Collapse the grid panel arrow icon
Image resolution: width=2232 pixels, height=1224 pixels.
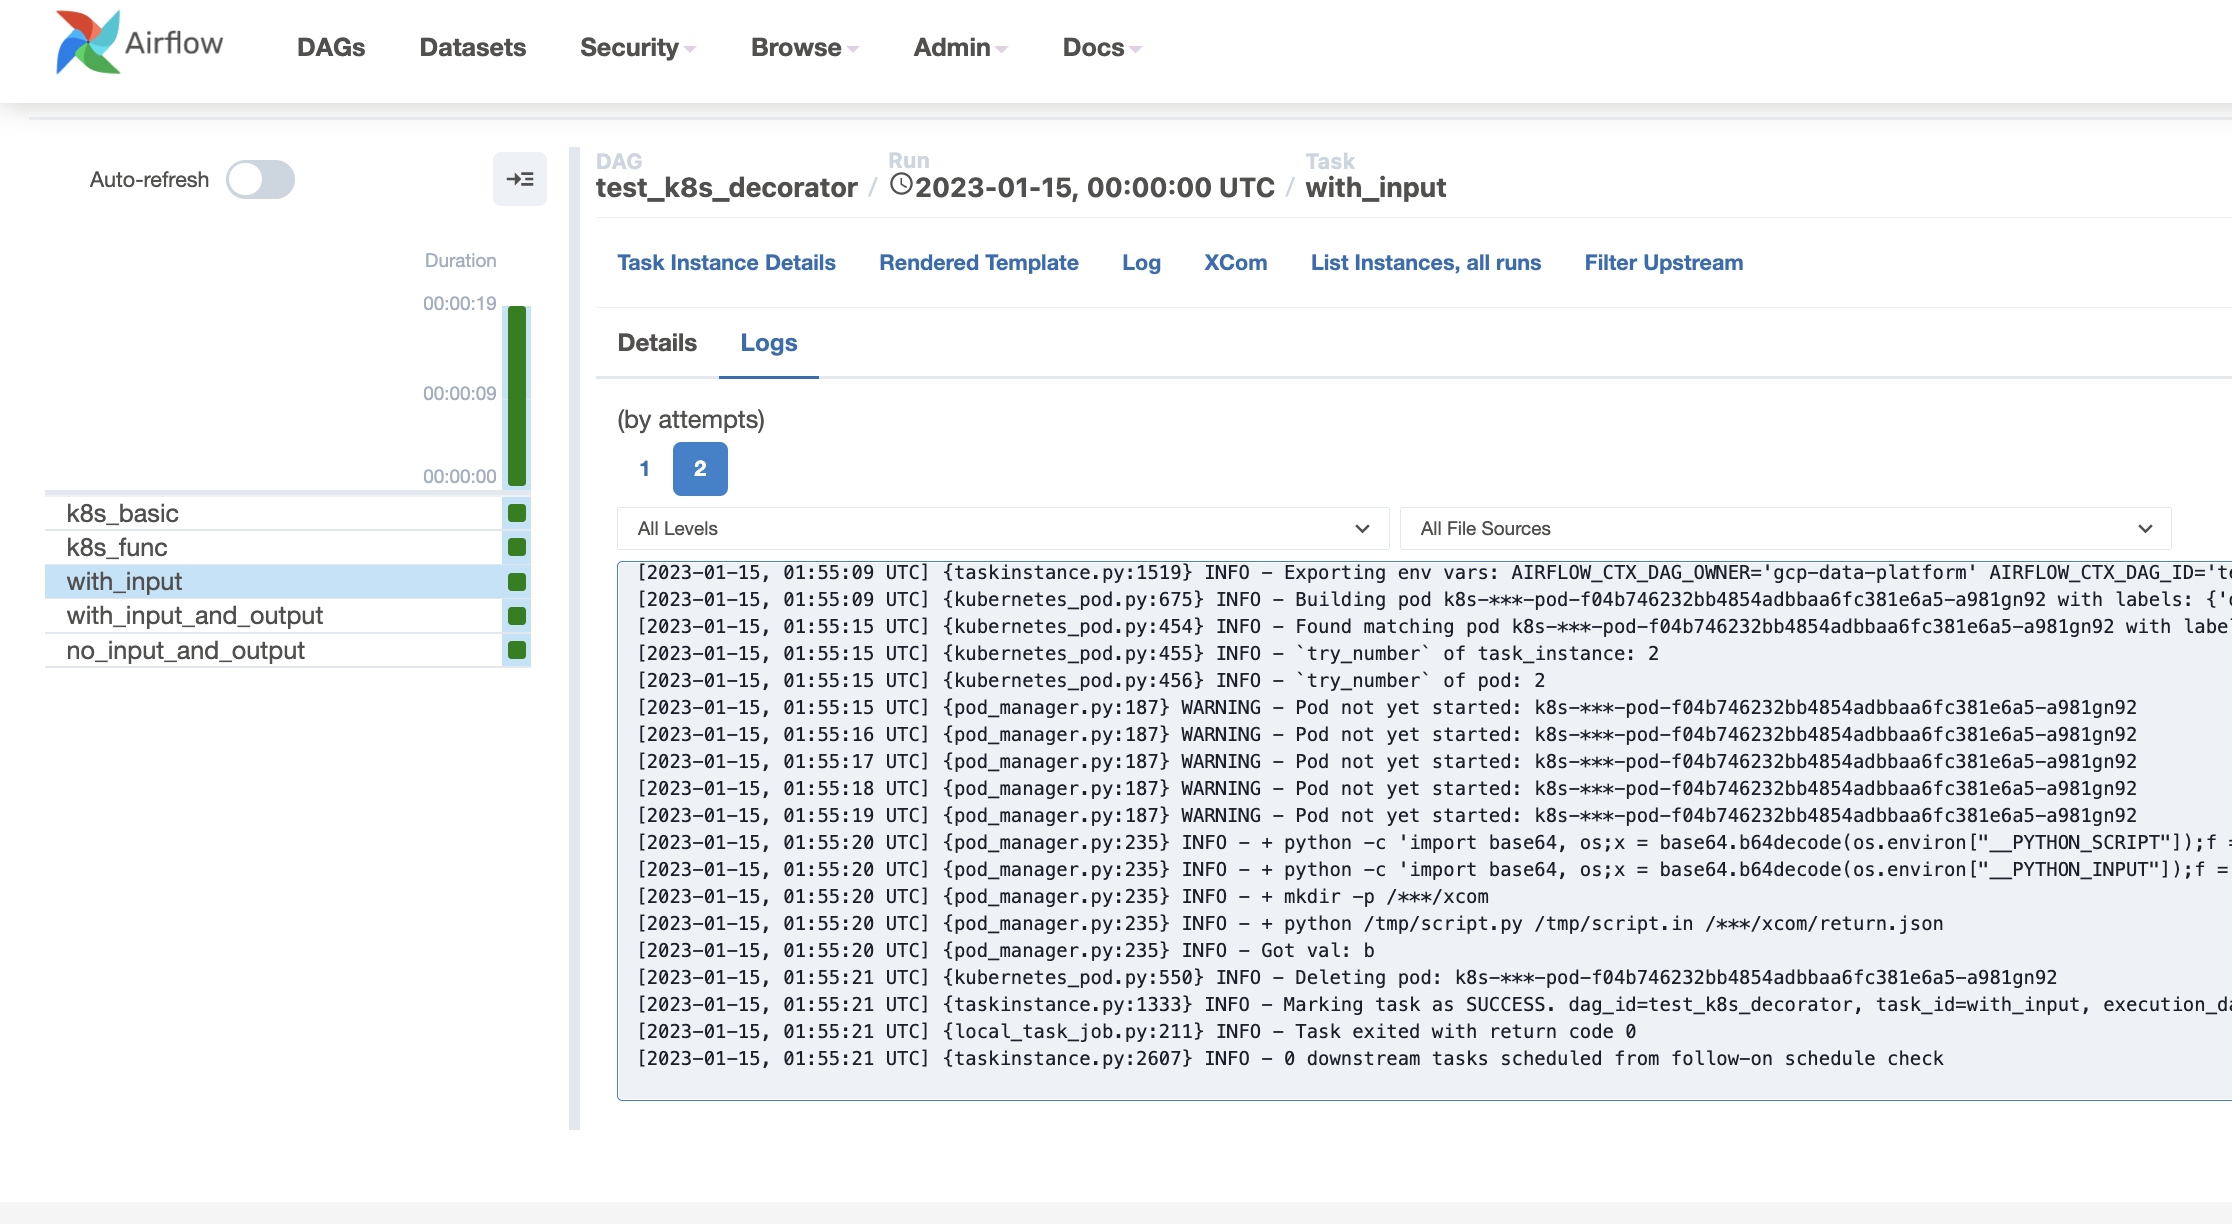[x=520, y=180]
